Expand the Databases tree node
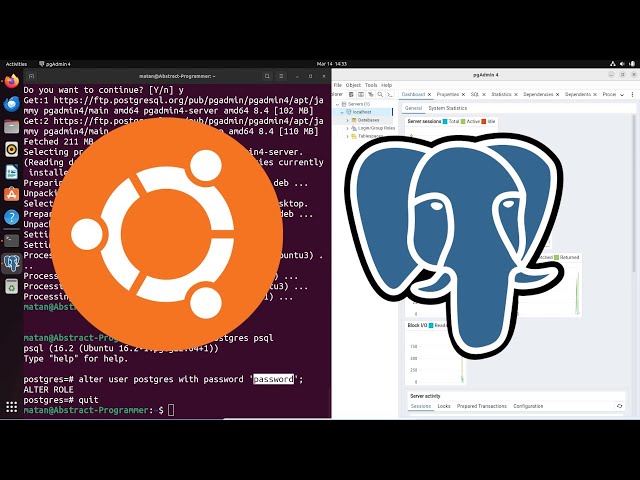640x480 pixels. [x=347, y=120]
